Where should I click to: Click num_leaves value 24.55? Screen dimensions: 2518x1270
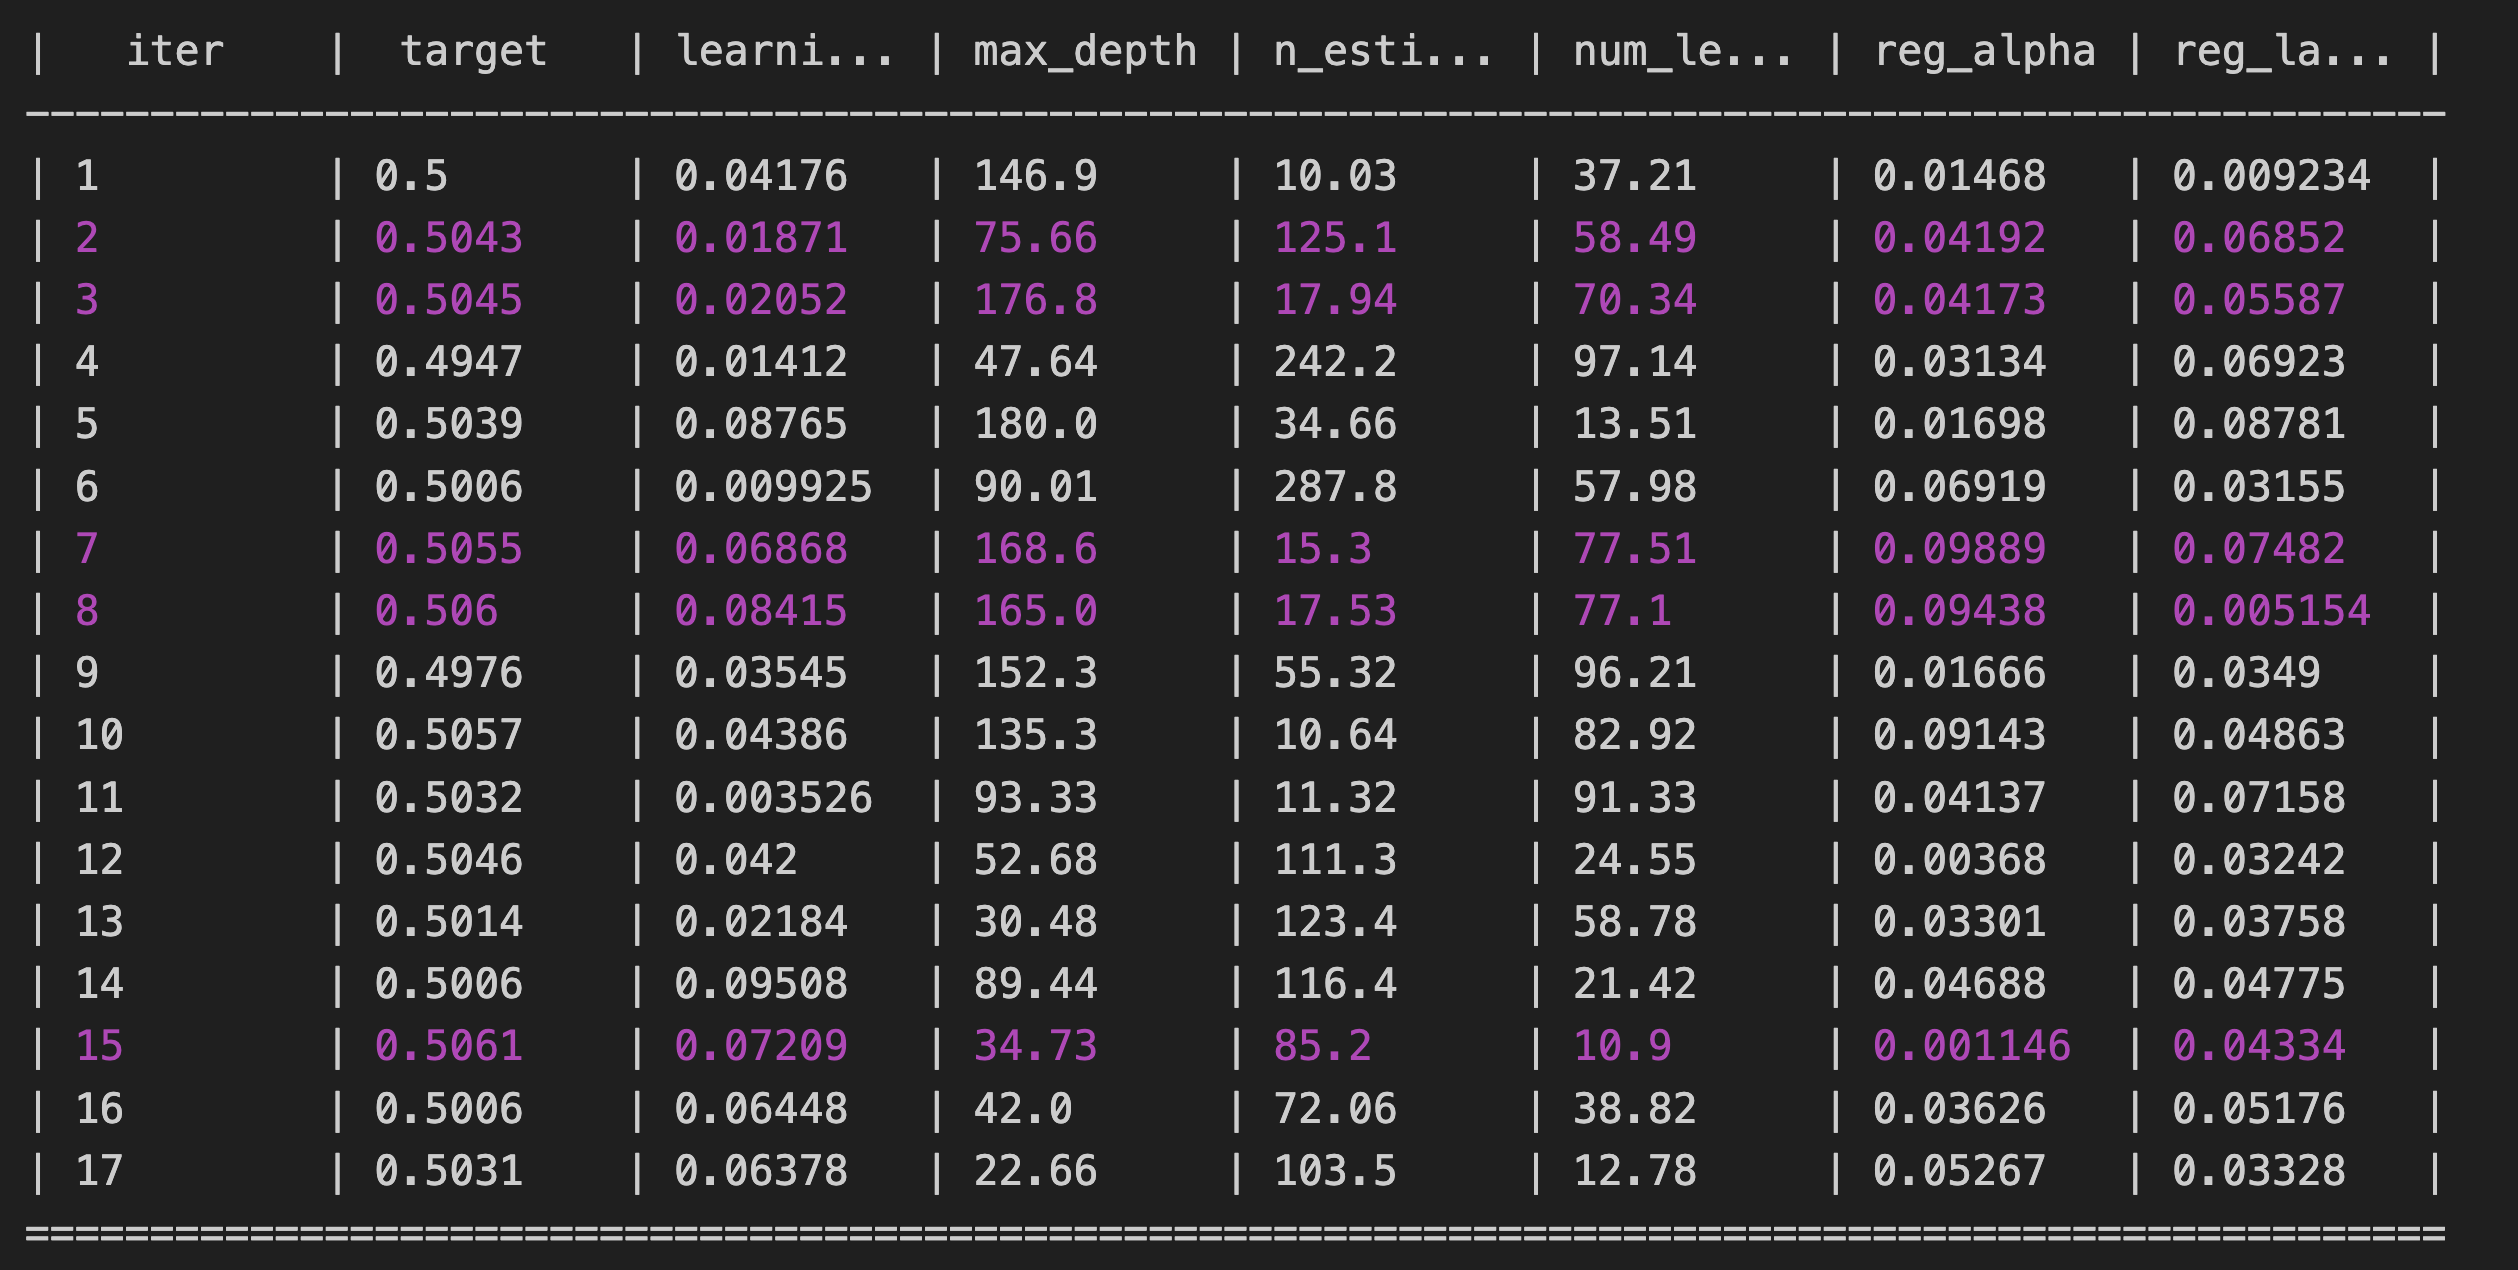pyautogui.click(x=1635, y=860)
